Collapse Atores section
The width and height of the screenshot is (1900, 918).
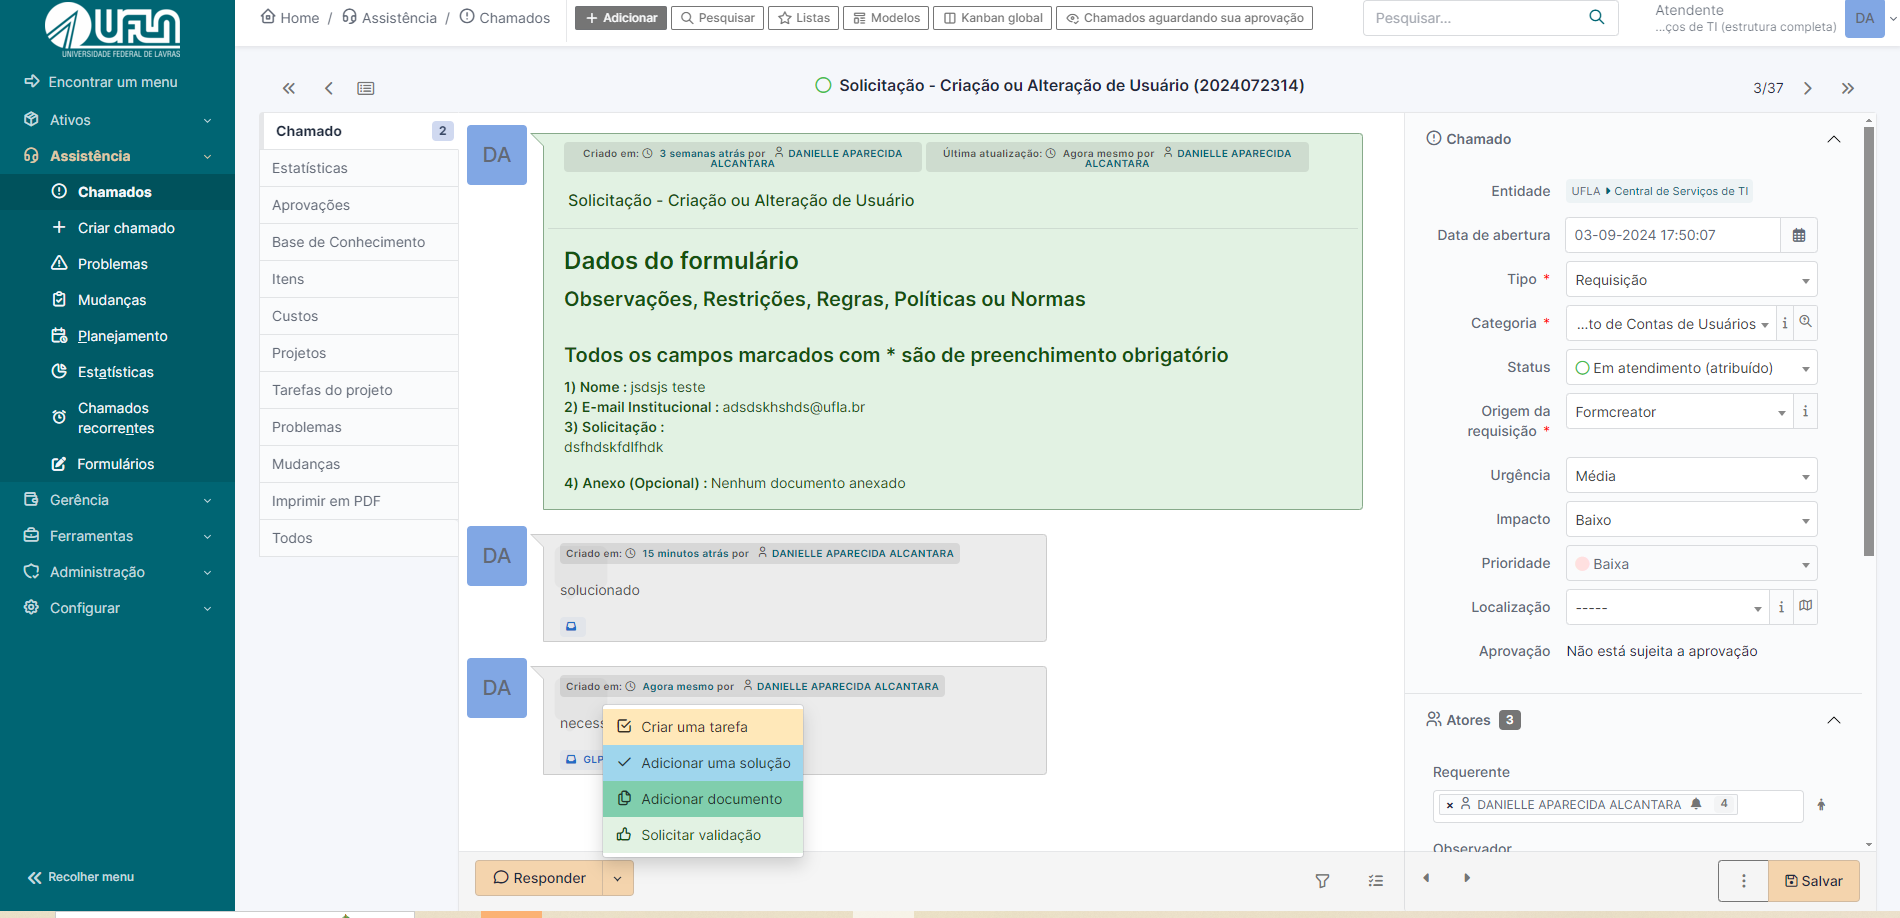click(1834, 720)
